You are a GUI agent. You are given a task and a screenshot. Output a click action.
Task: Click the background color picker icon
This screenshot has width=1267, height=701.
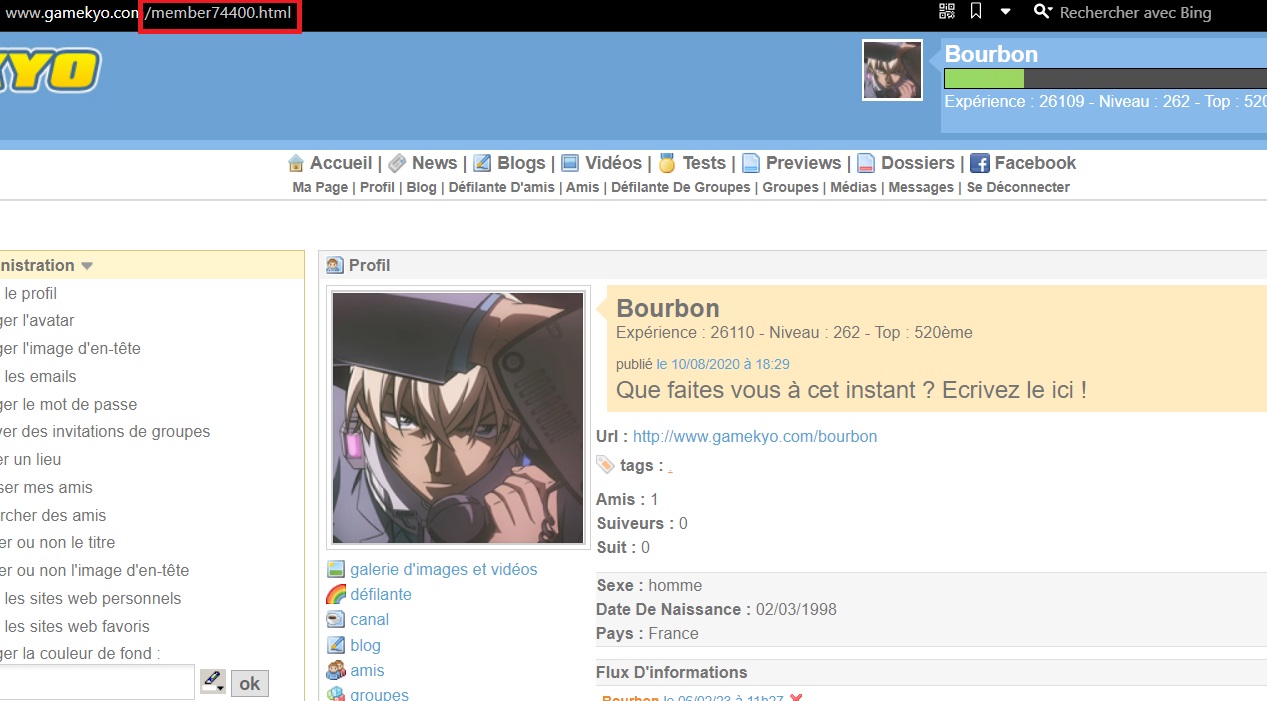point(213,682)
